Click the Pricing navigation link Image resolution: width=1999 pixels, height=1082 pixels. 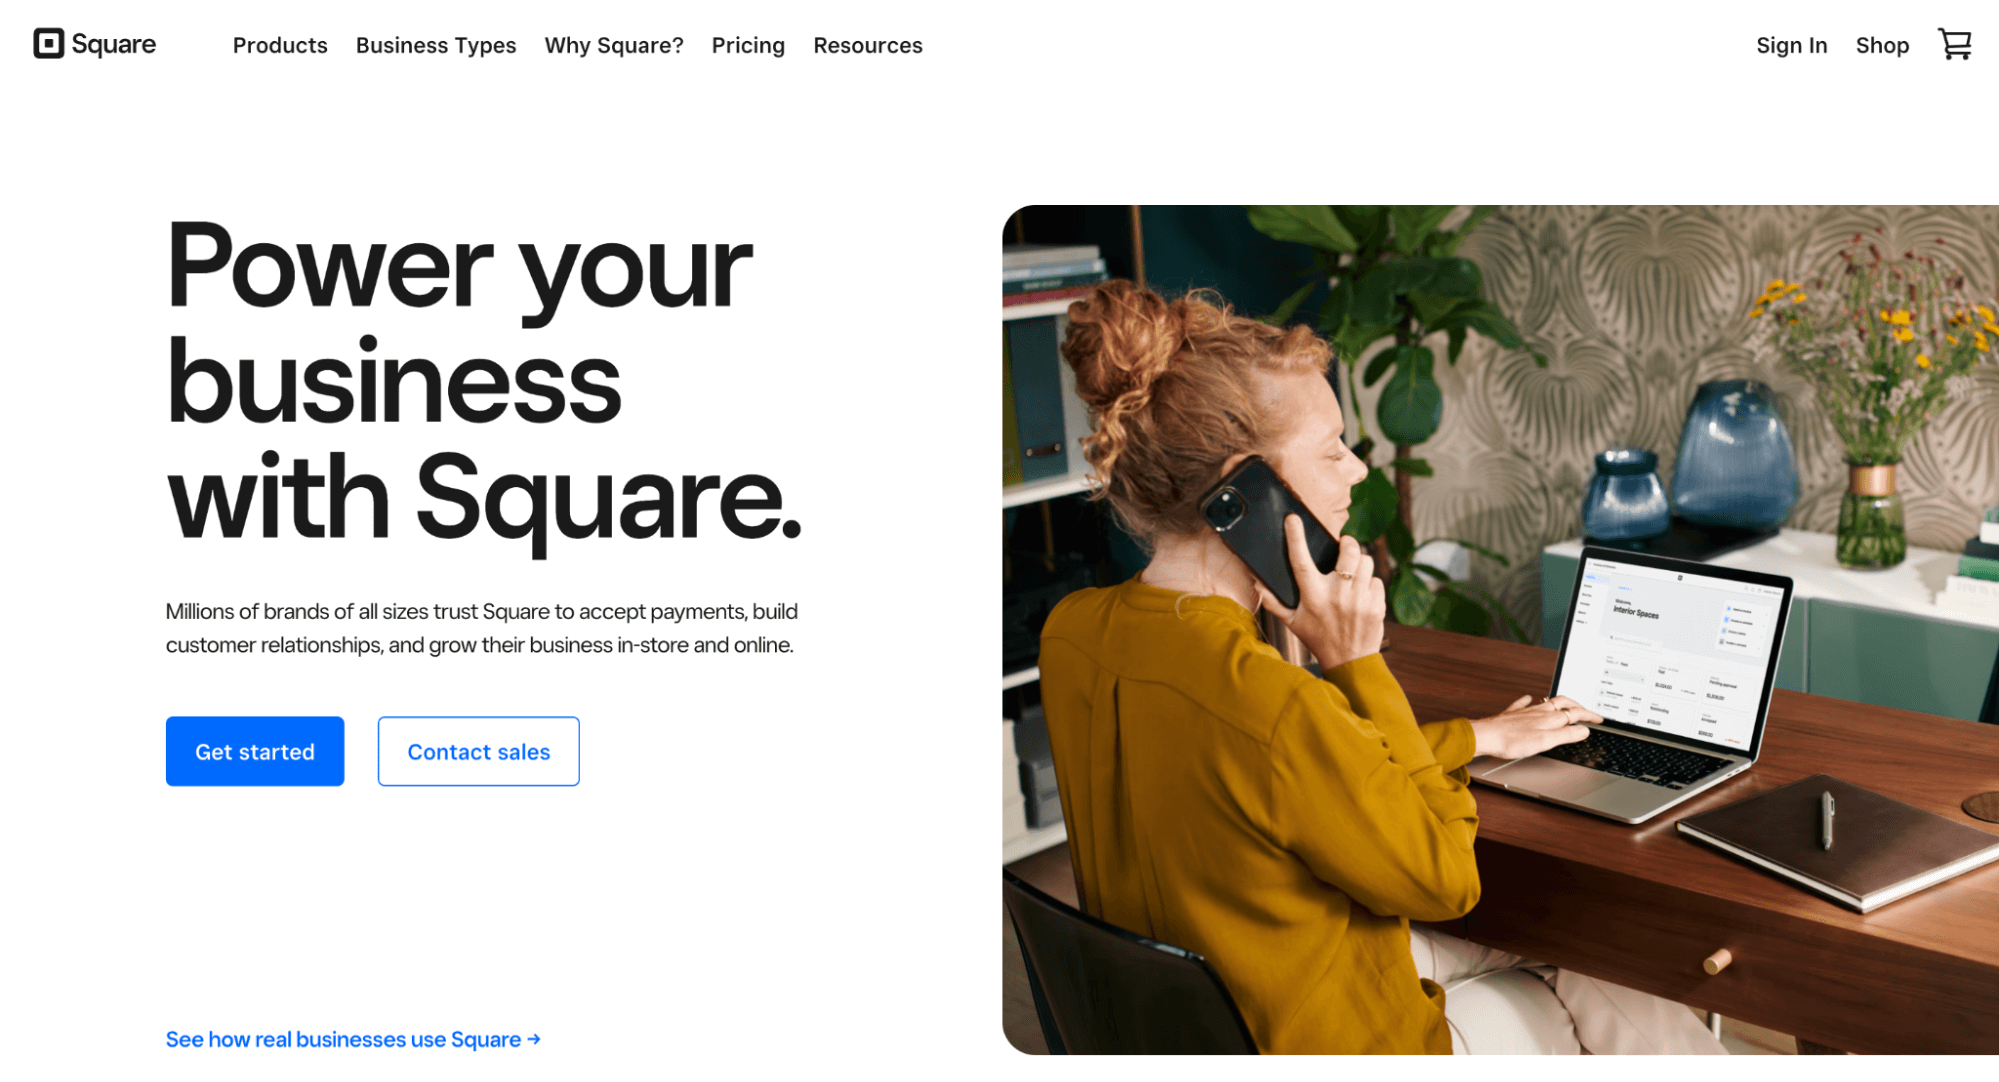coord(748,45)
